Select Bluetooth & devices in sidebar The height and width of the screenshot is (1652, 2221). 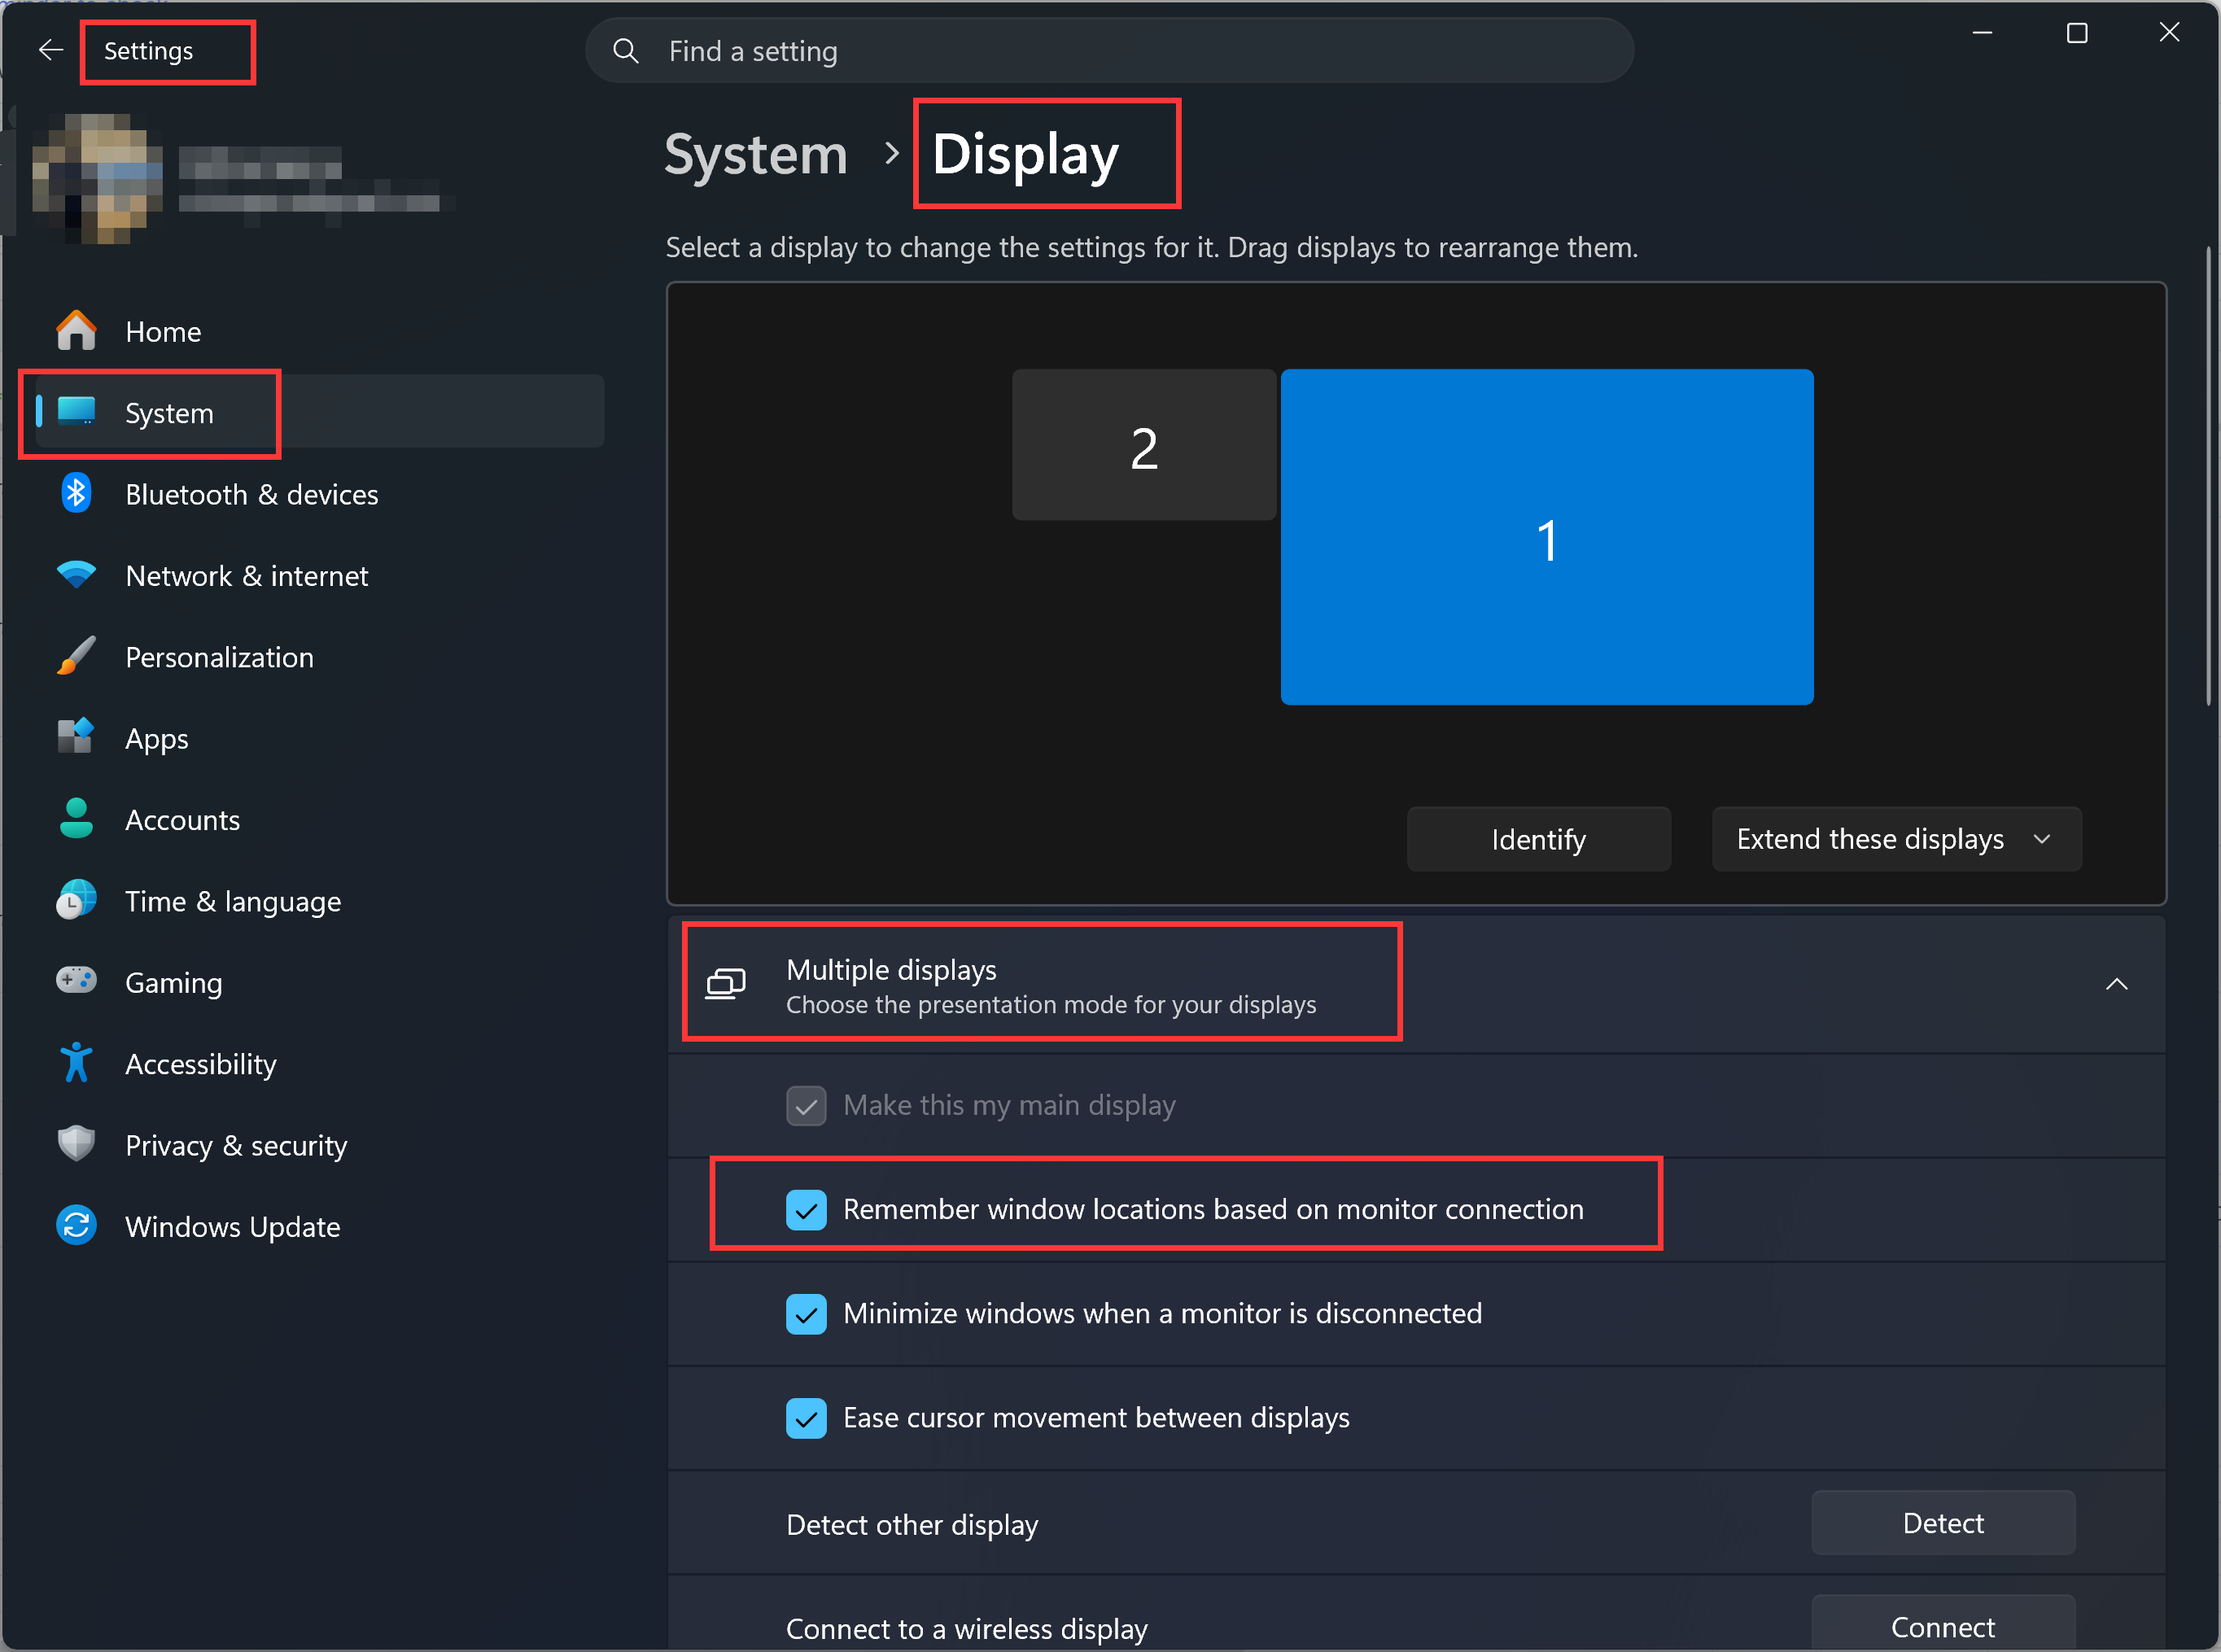coord(320,494)
